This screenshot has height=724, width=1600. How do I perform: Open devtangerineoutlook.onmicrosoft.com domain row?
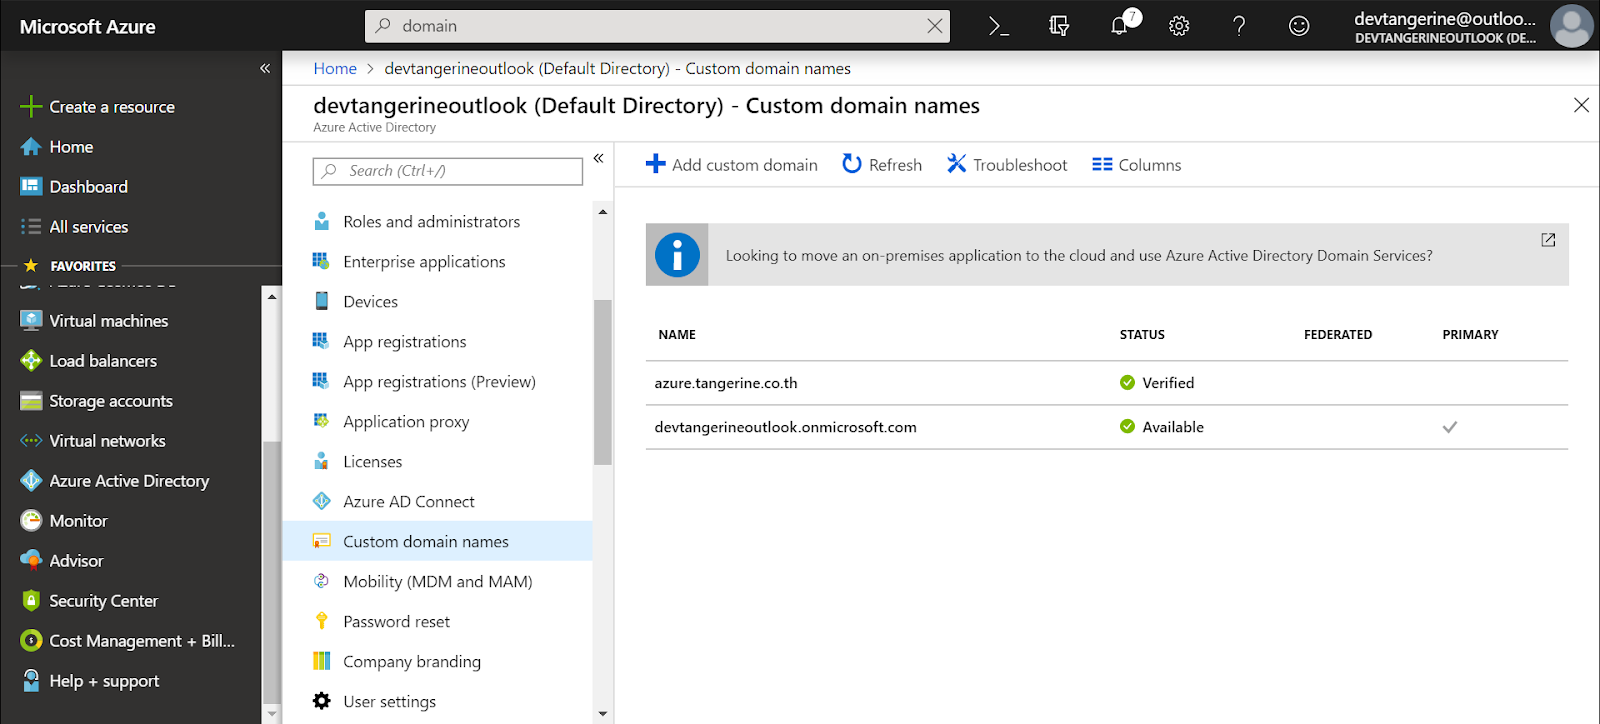click(1107, 427)
